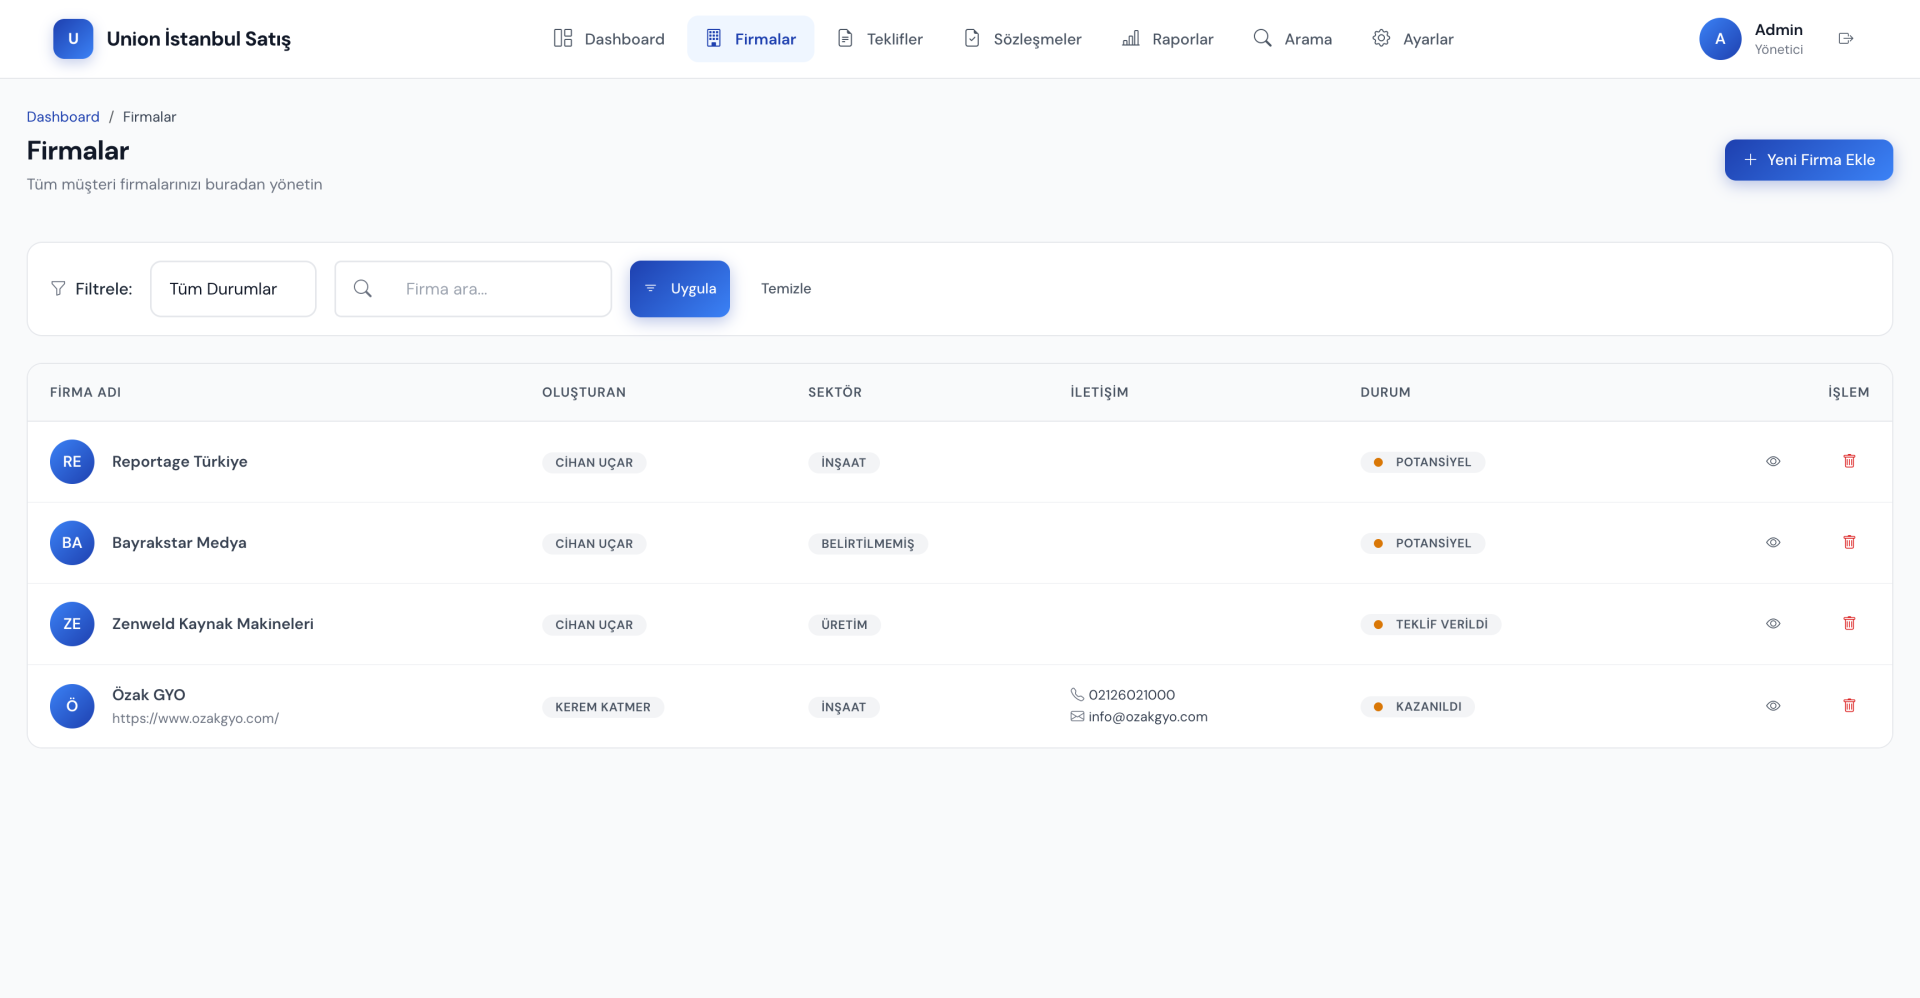Image resolution: width=1920 pixels, height=998 pixels.
Task: View Reportage Türkiye details with eye icon
Action: coord(1773,461)
